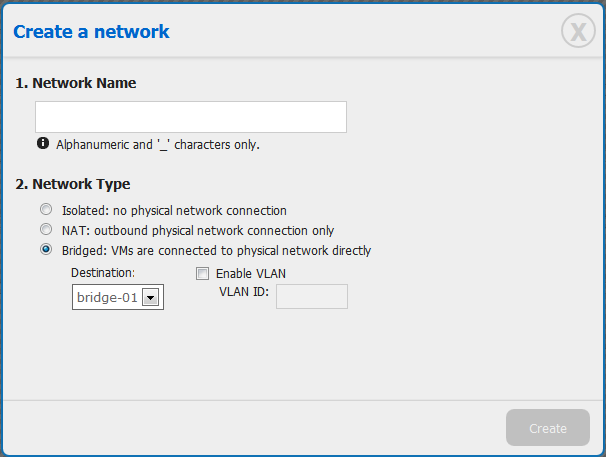Screen dimensions: 606x457
Task: Tick the Enable VLAN checkbox
Action: [203, 273]
